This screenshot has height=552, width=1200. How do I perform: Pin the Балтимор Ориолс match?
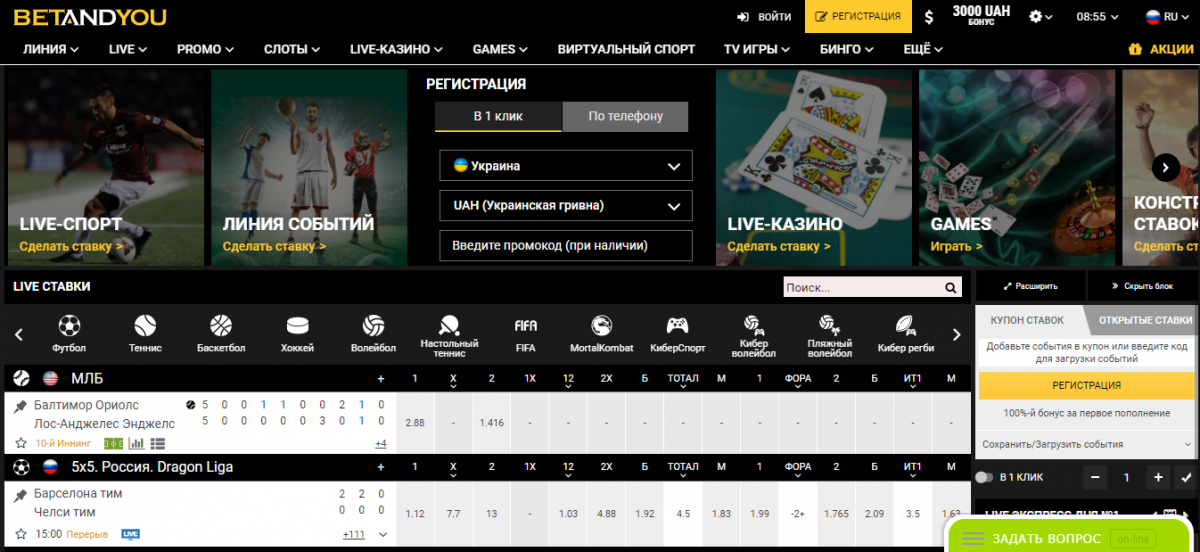(x=20, y=406)
